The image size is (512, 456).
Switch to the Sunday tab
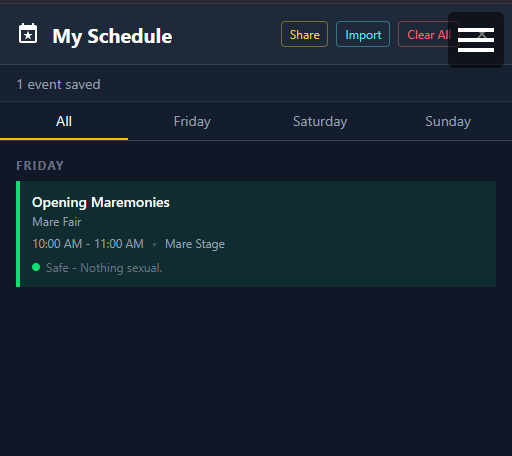448,121
